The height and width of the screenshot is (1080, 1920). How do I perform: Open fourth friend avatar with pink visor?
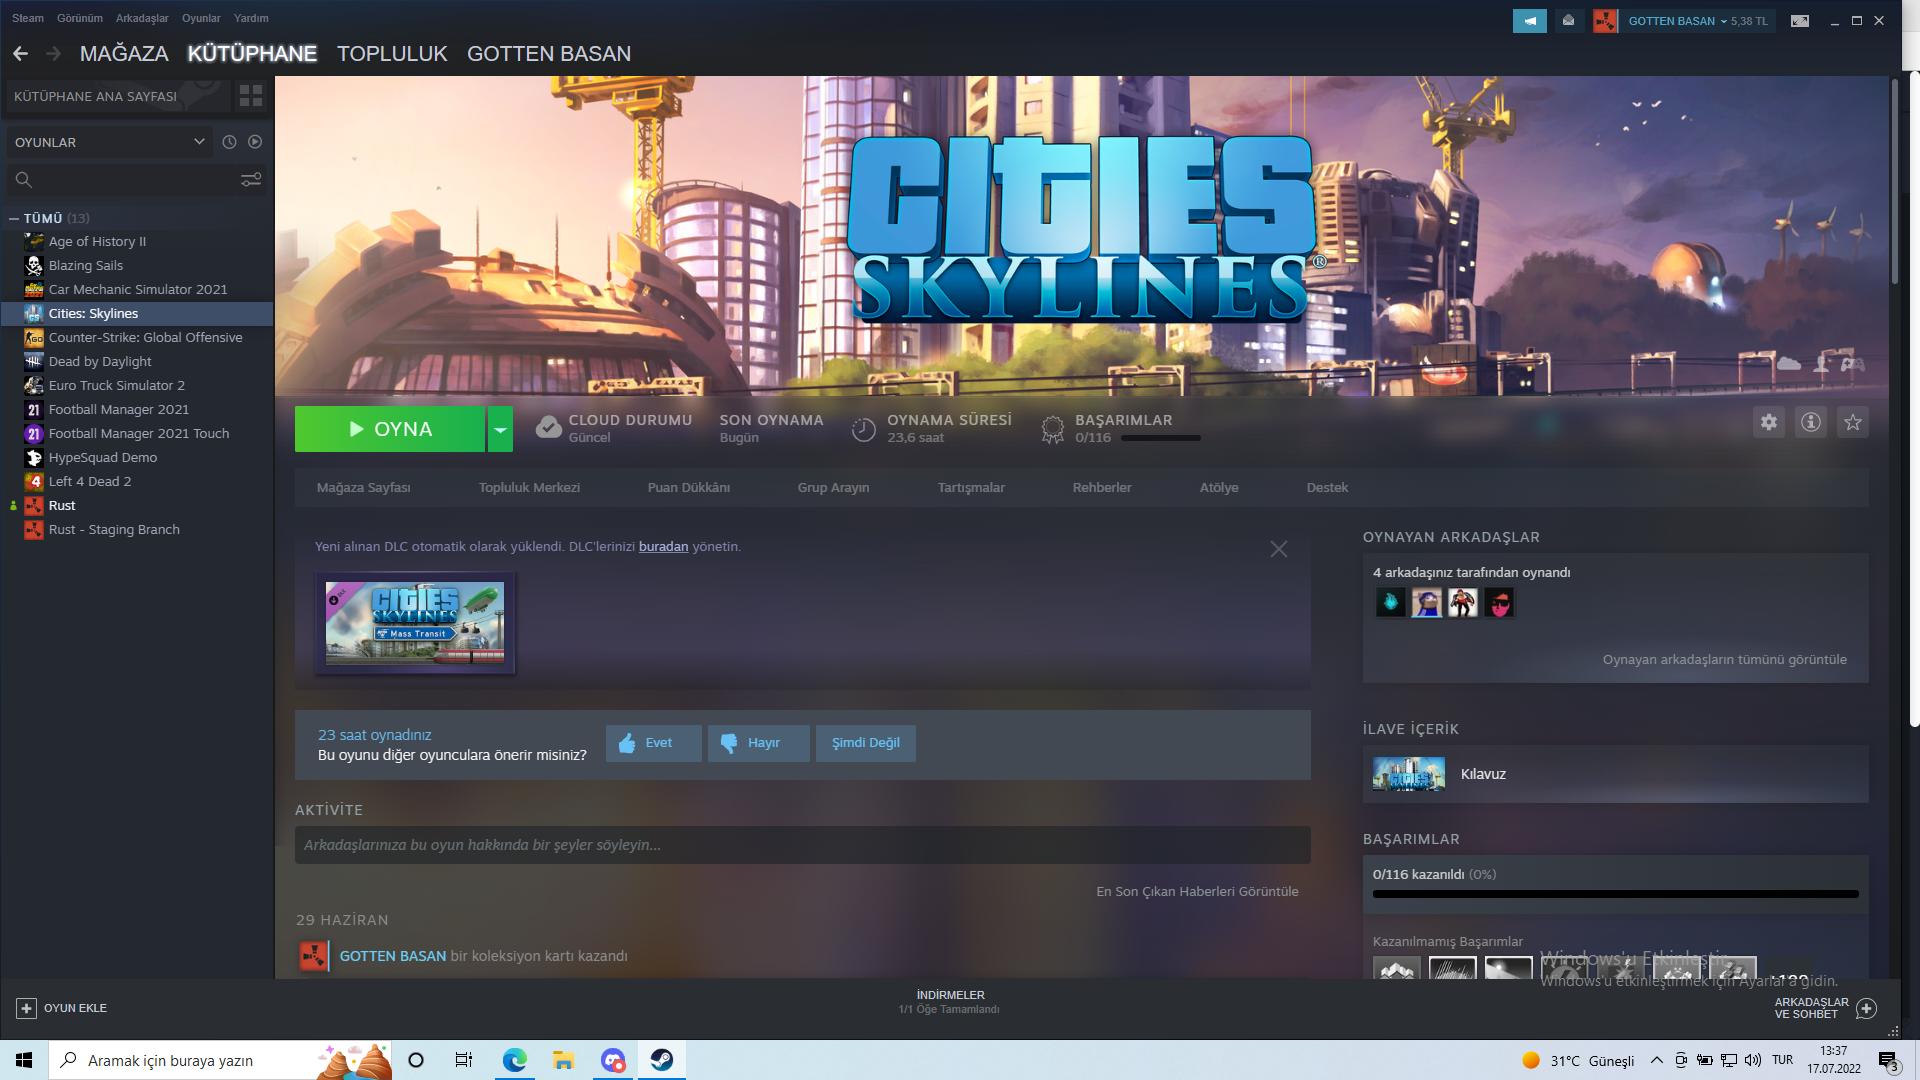click(x=1499, y=603)
